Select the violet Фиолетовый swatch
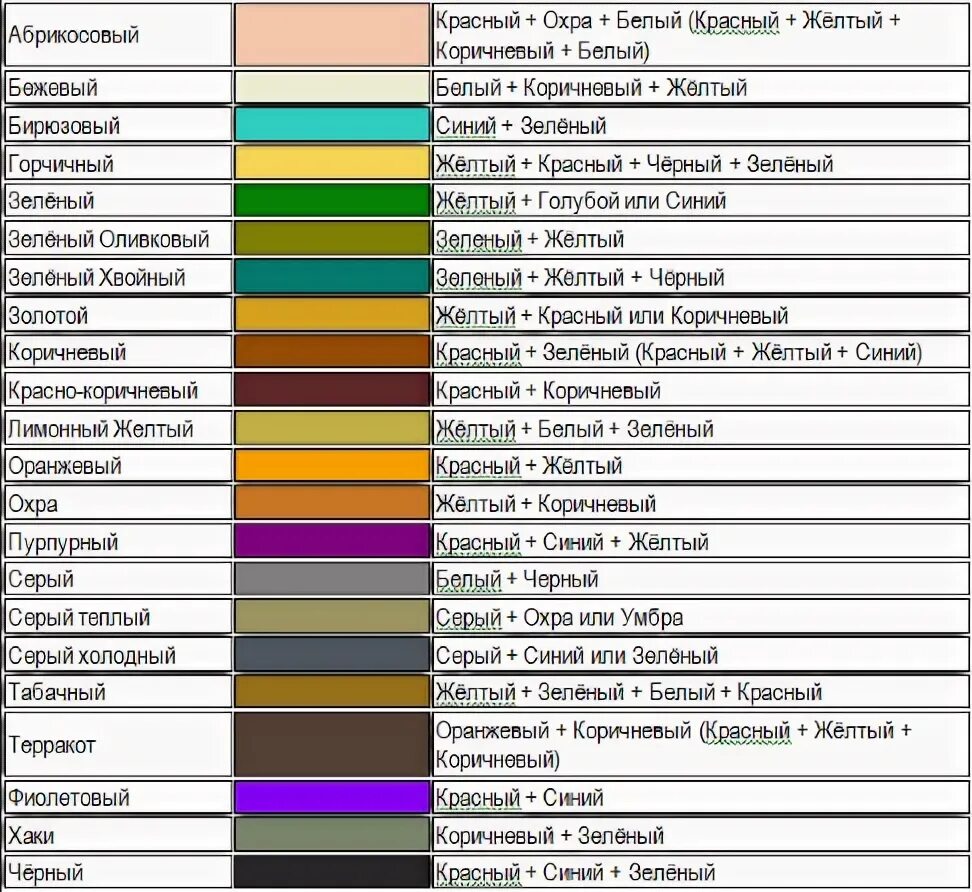 pos(332,797)
